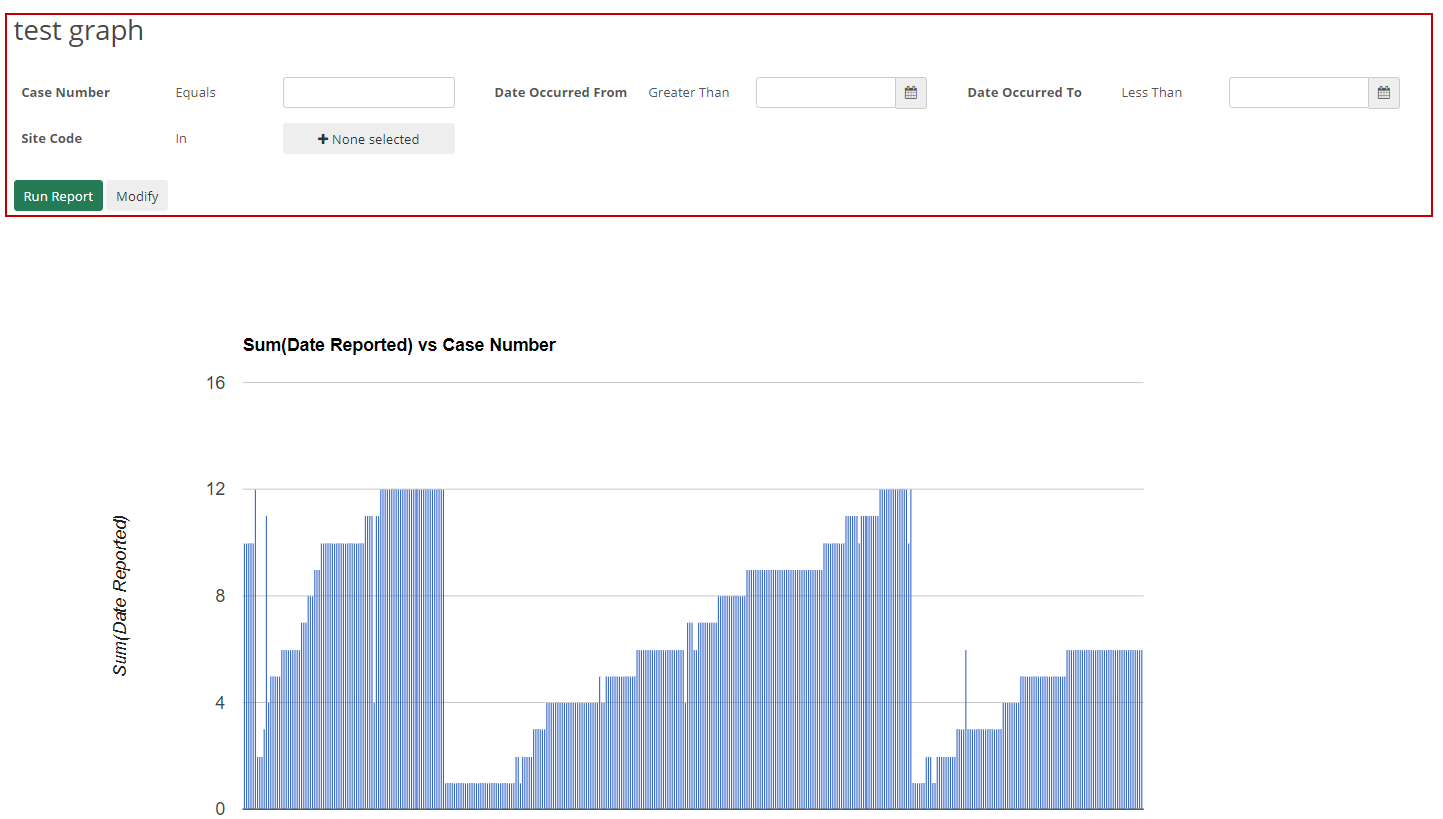This screenshot has width=1443, height=819.
Task: Click the Greater Than operator label
Action: click(x=688, y=92)
